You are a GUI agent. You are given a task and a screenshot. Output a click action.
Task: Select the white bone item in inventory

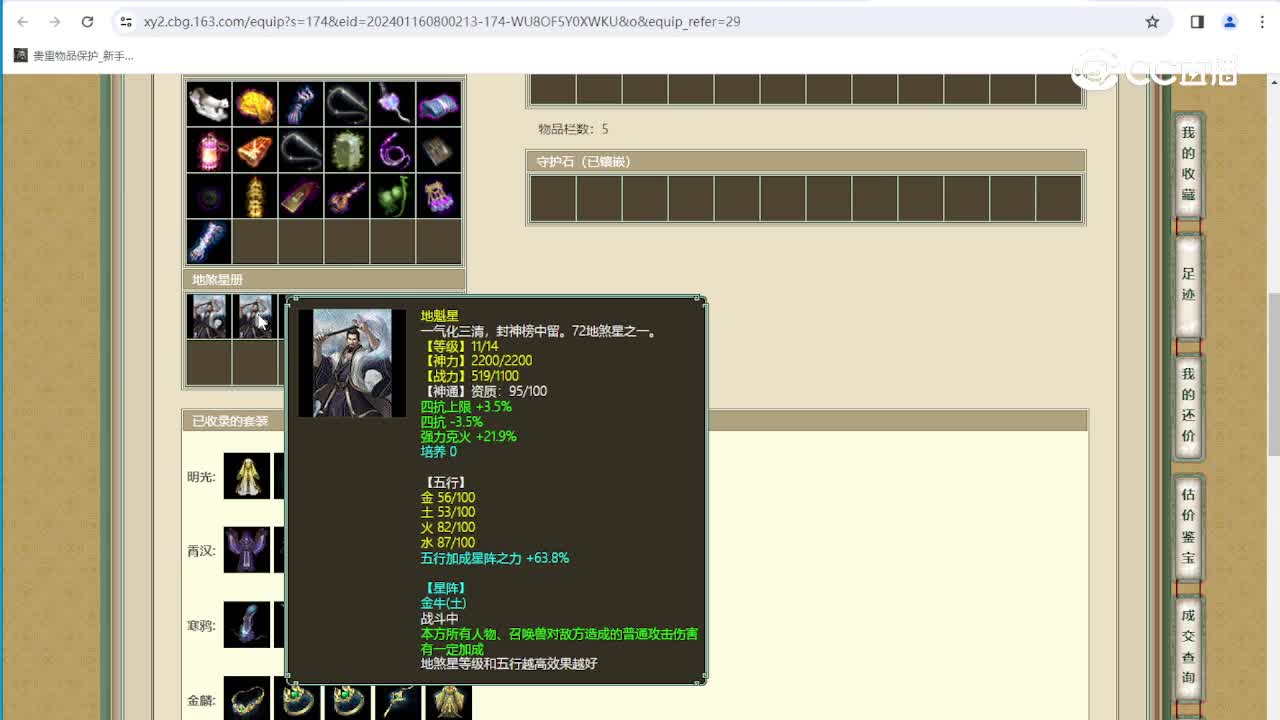[x=209, y=103]
